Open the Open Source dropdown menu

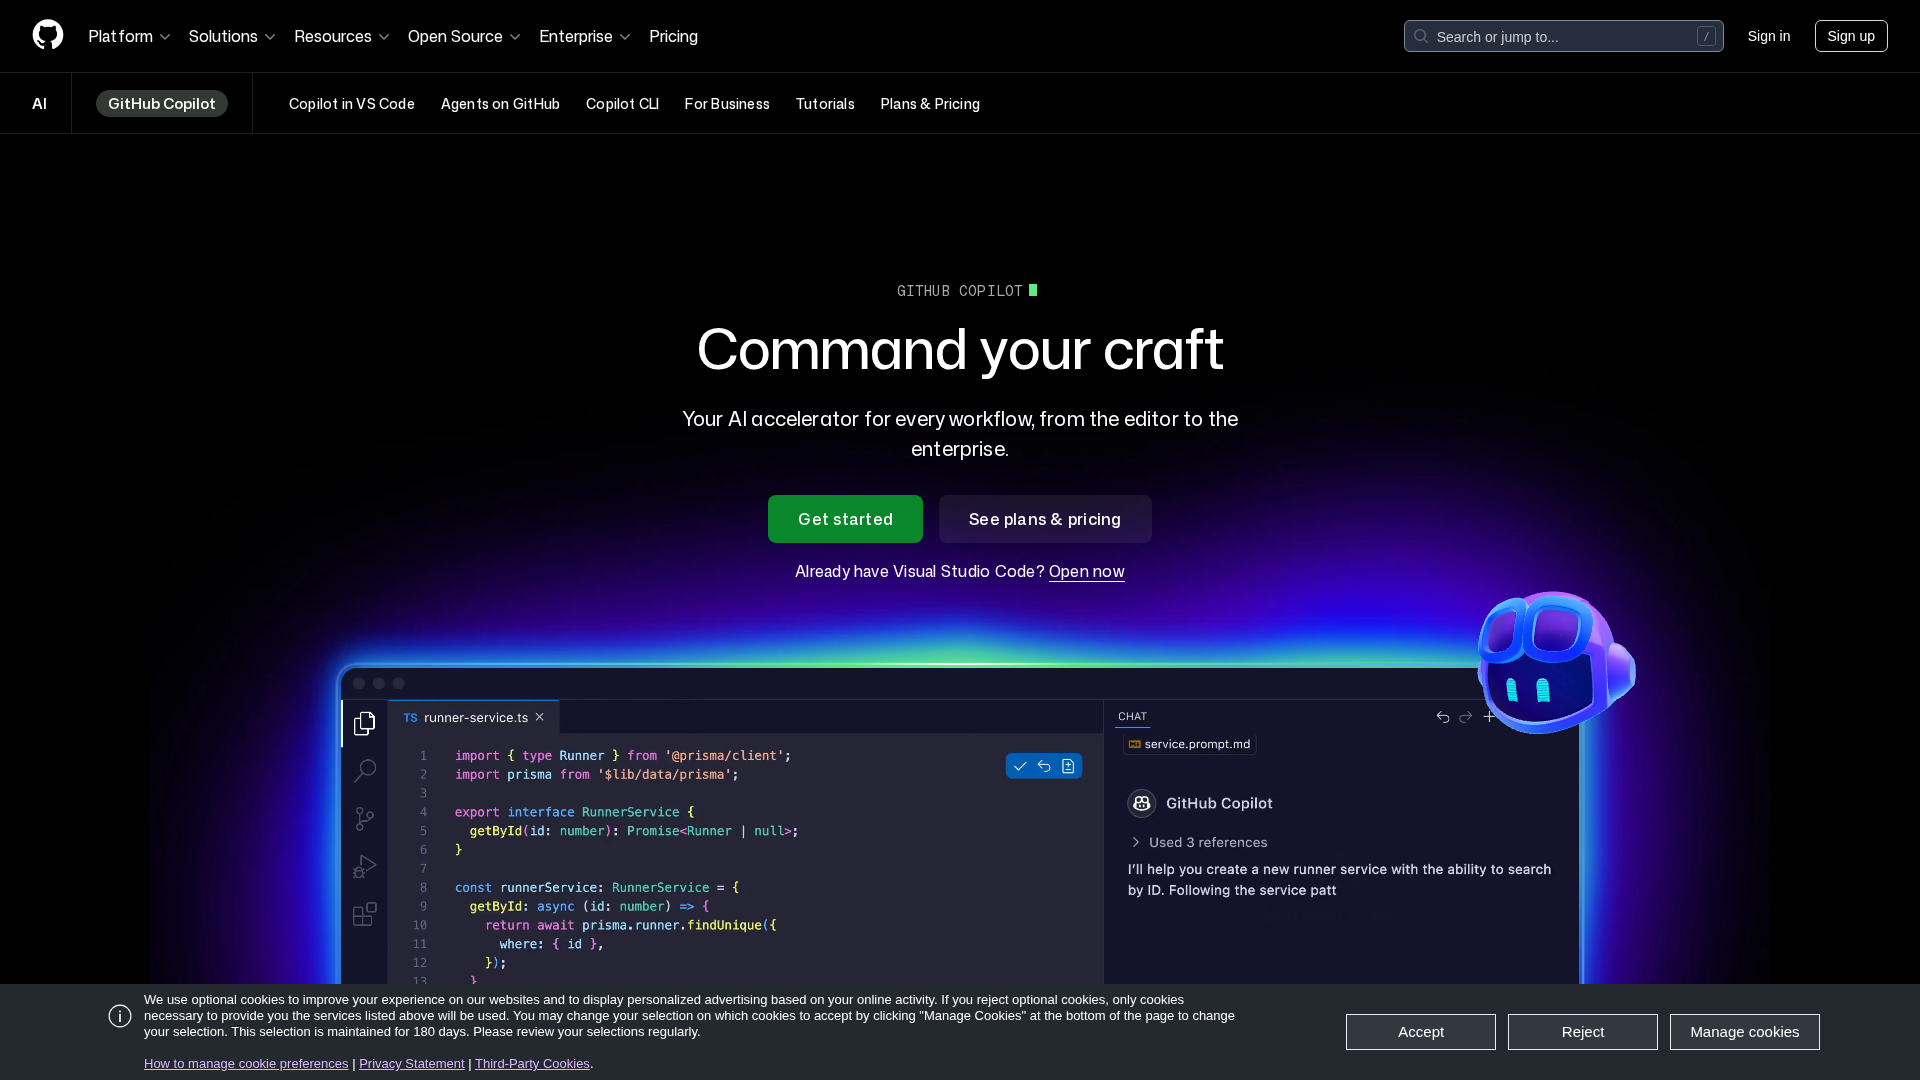[x=464, y=36]
